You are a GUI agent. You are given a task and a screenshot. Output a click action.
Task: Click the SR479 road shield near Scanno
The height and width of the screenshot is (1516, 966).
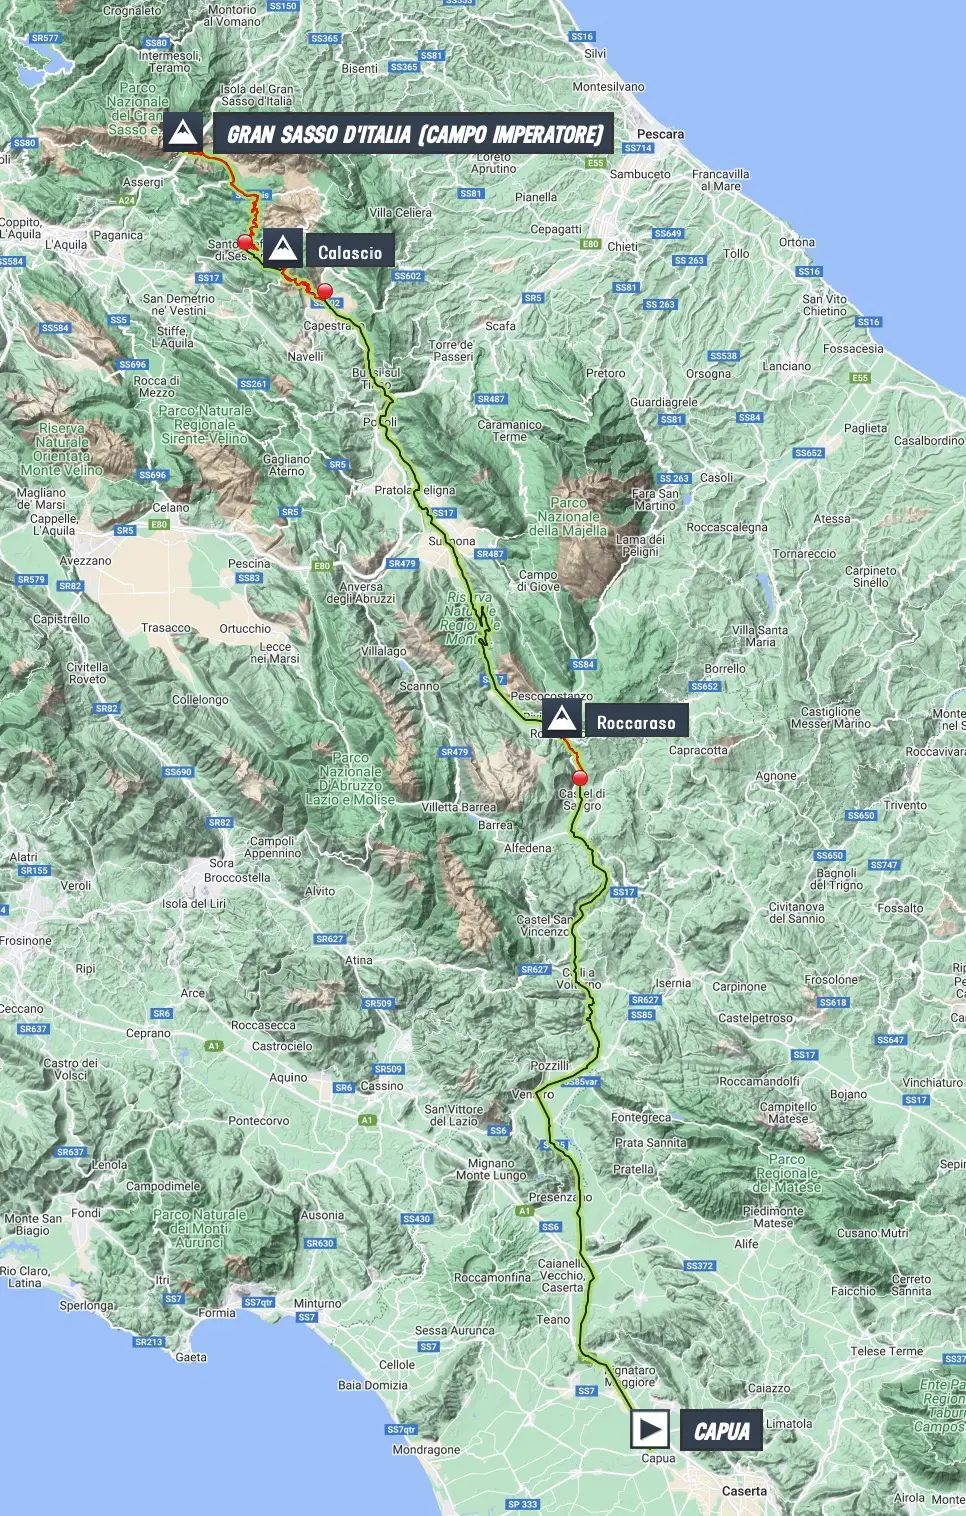point(454,752)
